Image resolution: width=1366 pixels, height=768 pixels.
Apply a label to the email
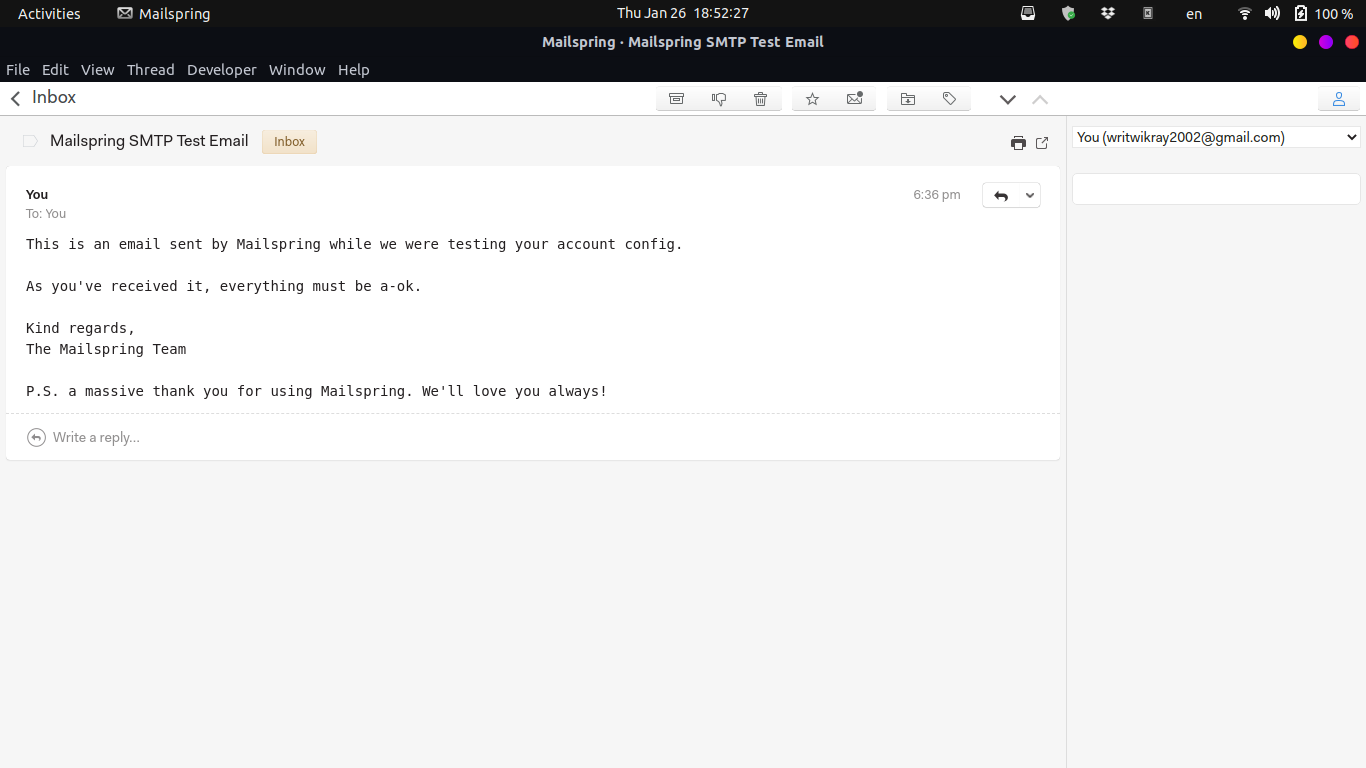949,98
